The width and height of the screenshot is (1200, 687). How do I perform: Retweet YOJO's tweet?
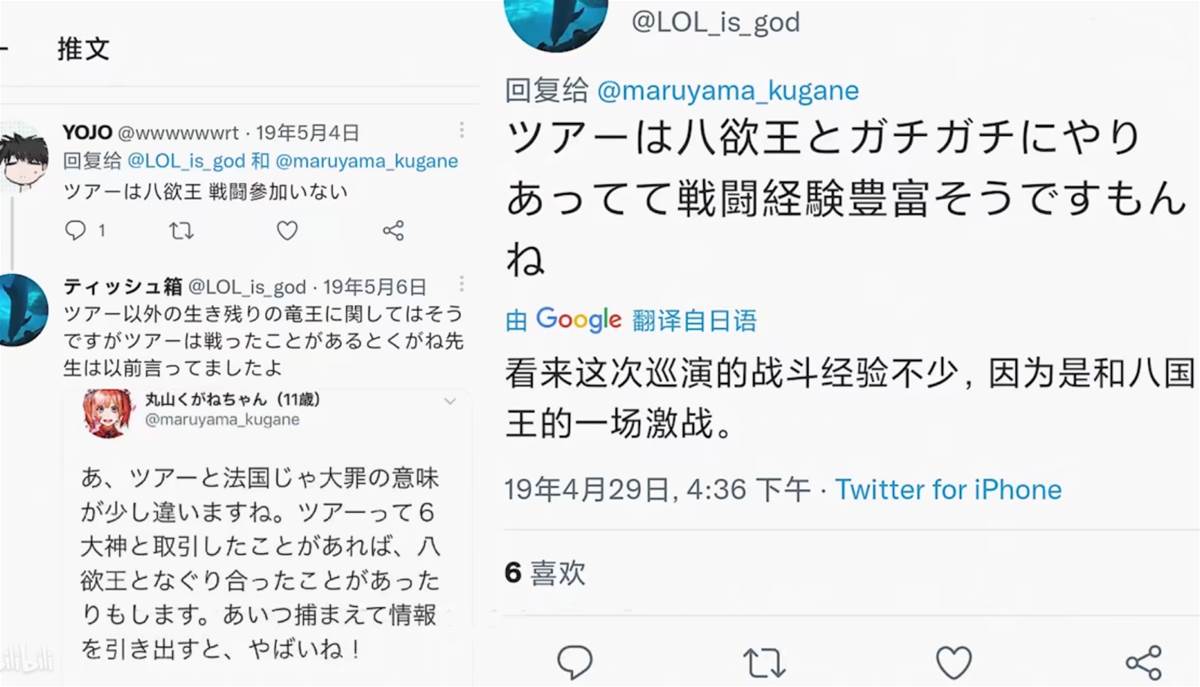181,231
